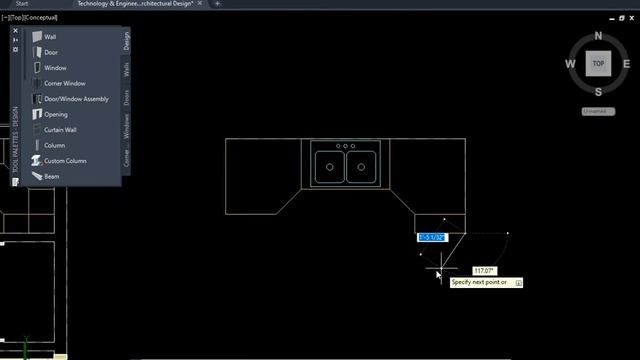Click the tool palette scrollbar

(24, 55)
